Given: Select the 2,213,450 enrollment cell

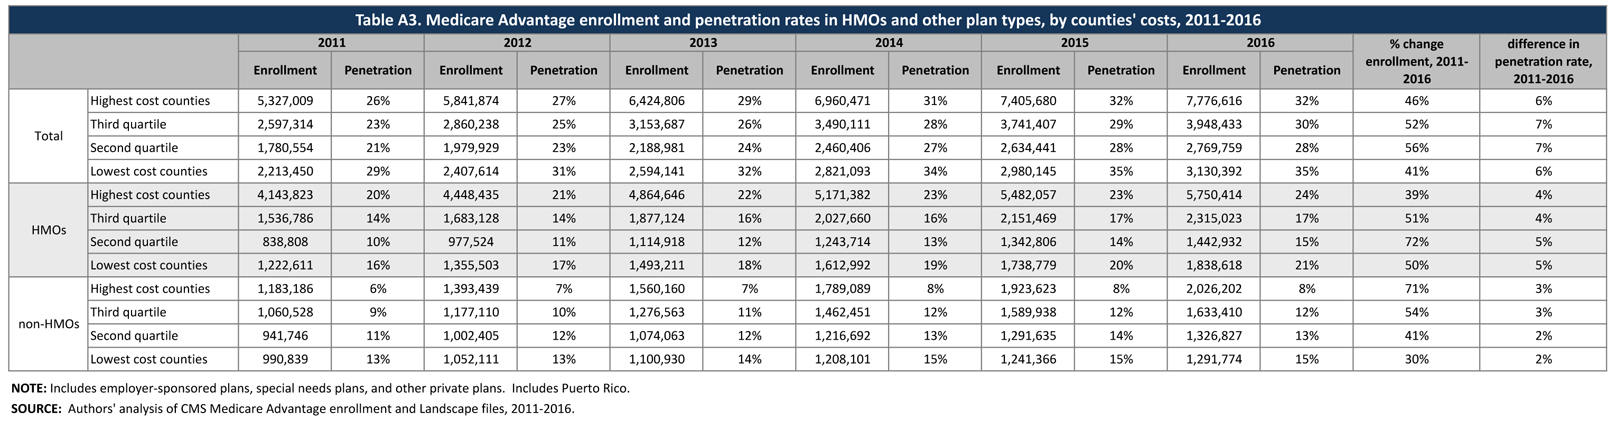Looking at the screenshot, I should (x=285, y=171).
